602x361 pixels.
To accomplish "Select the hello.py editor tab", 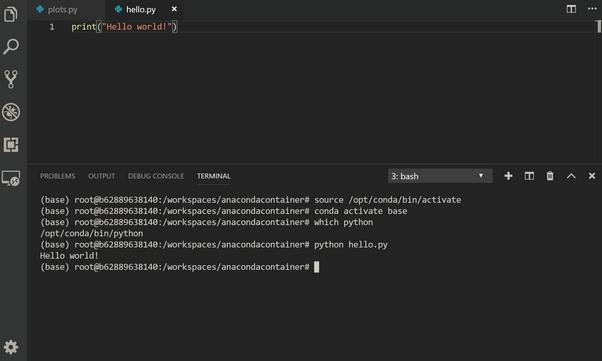I will coord(141,9).
